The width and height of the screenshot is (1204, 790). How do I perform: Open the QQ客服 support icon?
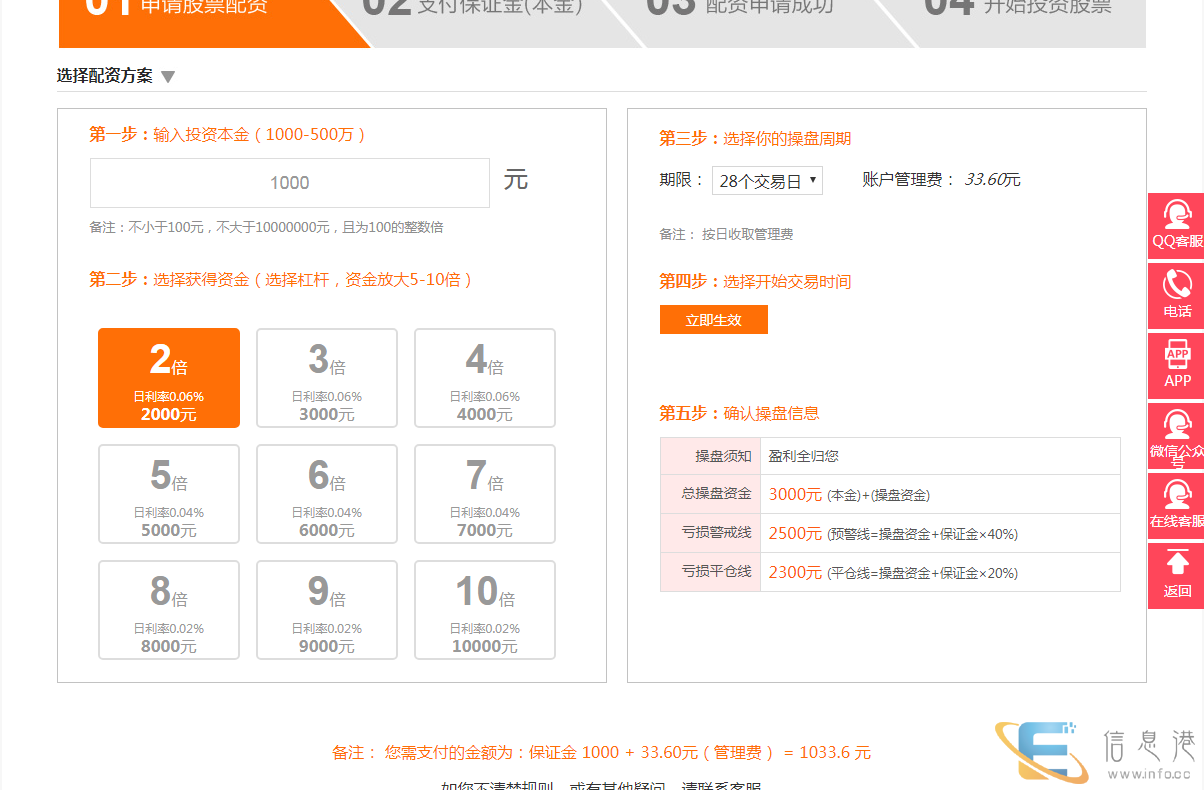tap(1176, 215)
